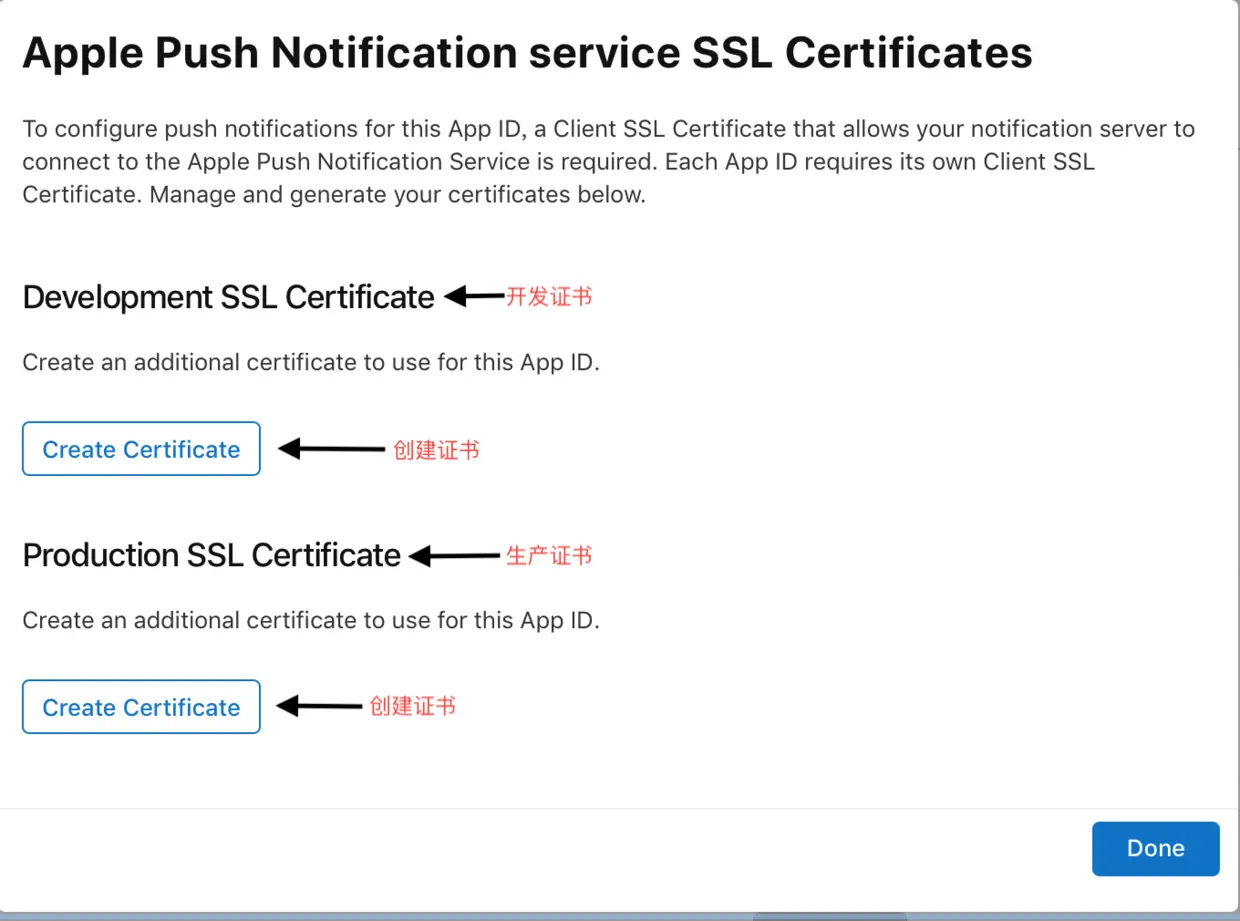The height and width of the screenshot is (921, 1240).
Task: Click Create Certificate under Development SSL Certificate
Action: (141, 449)
